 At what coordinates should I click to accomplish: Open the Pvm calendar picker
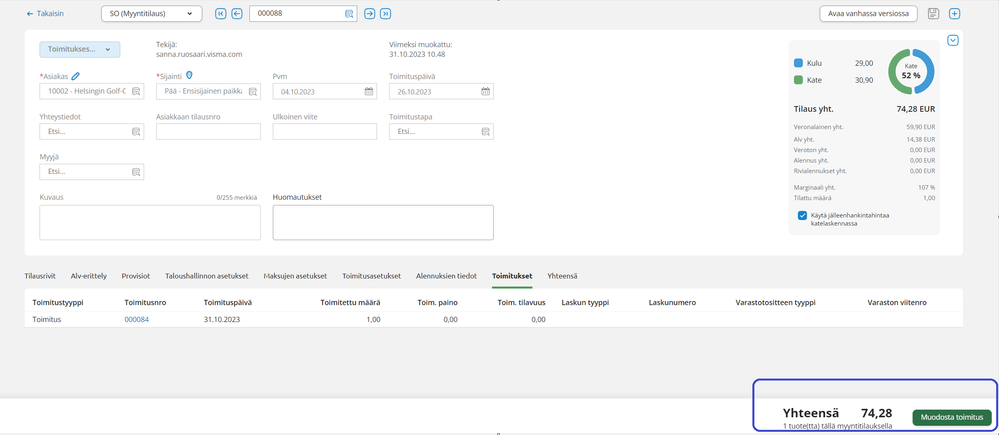click(369, 91)
